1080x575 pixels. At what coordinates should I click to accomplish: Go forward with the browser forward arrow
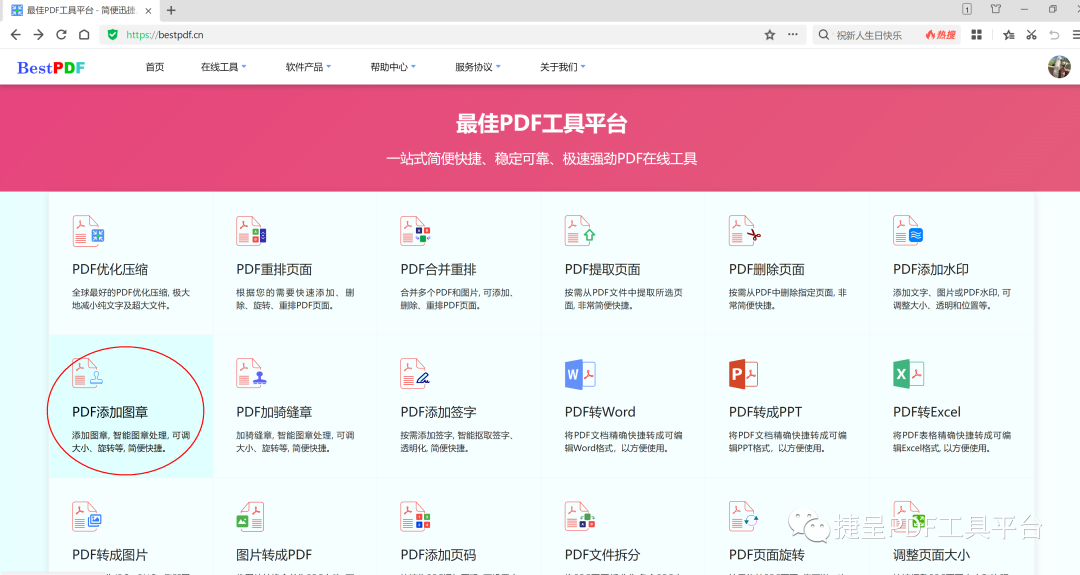point(39,34)
